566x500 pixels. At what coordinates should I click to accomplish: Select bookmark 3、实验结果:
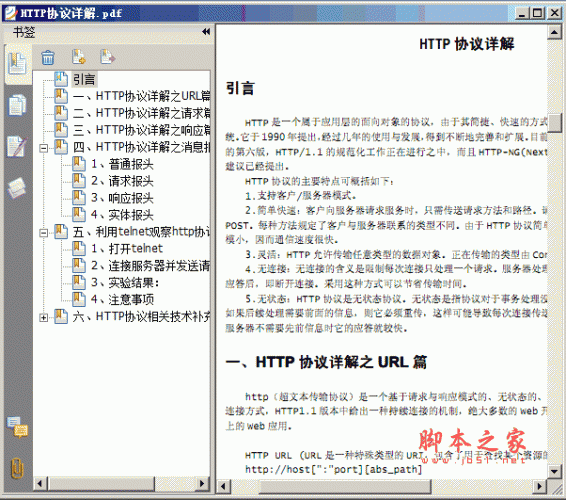(x=125, y=282)
